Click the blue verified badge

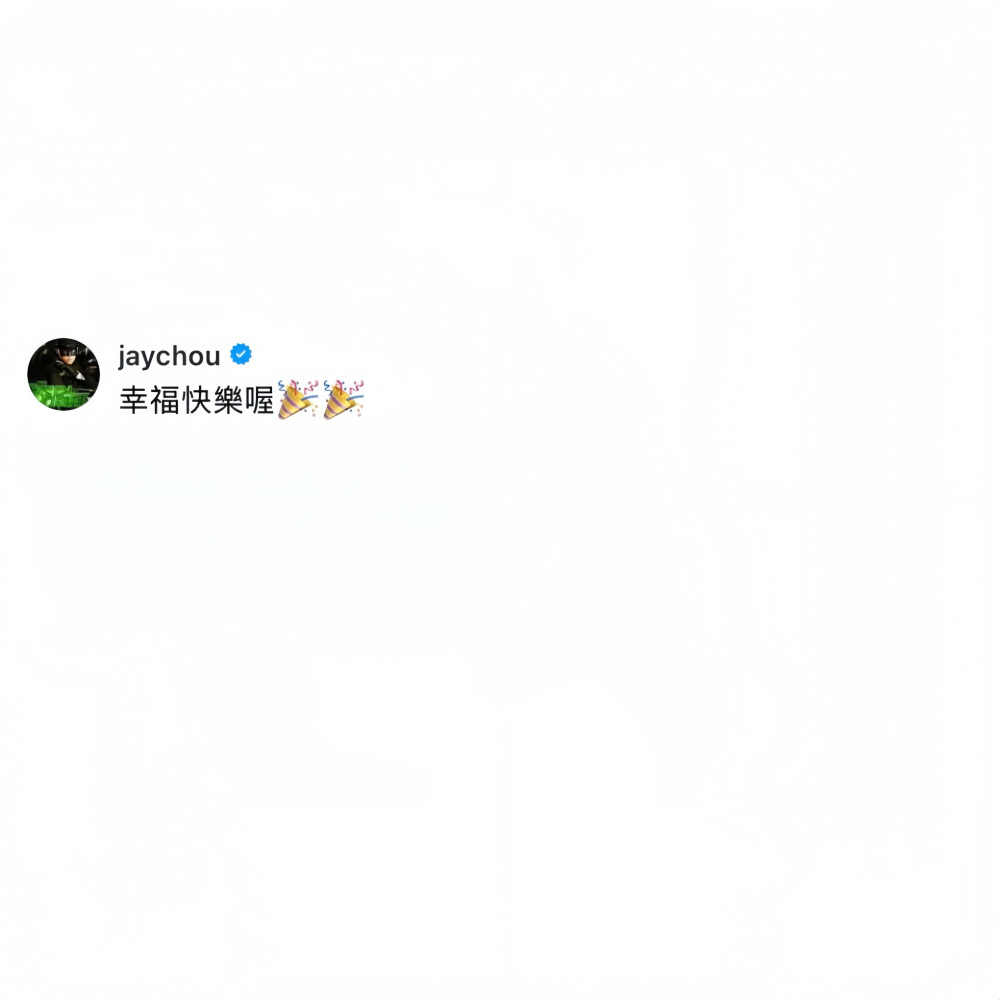(x=240, y=354)
